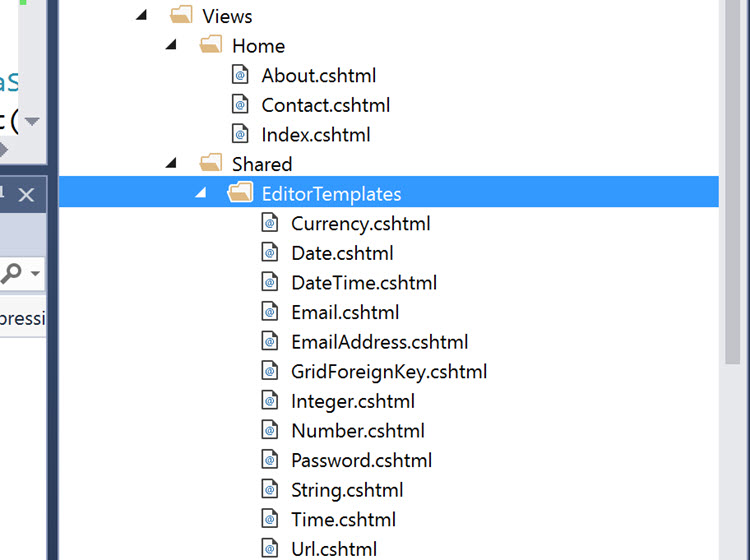The image size is (750, 560).
Task: Click the GridForeignKey.cshtml file icon
Action: [x=270, y=371]
